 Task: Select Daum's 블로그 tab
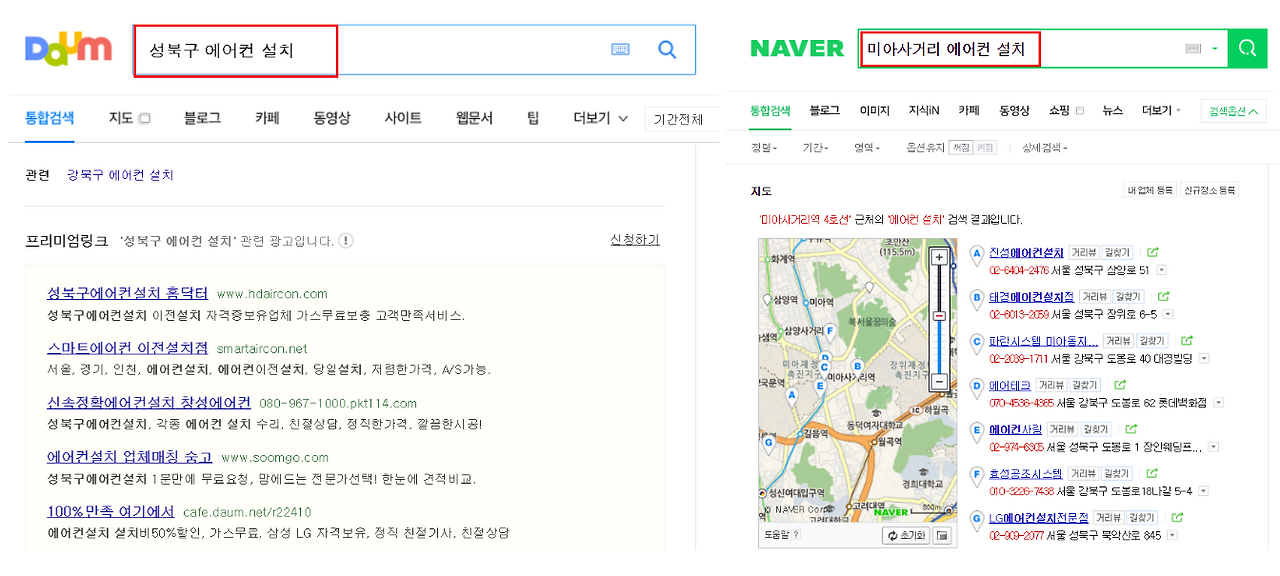click(202, 118)
